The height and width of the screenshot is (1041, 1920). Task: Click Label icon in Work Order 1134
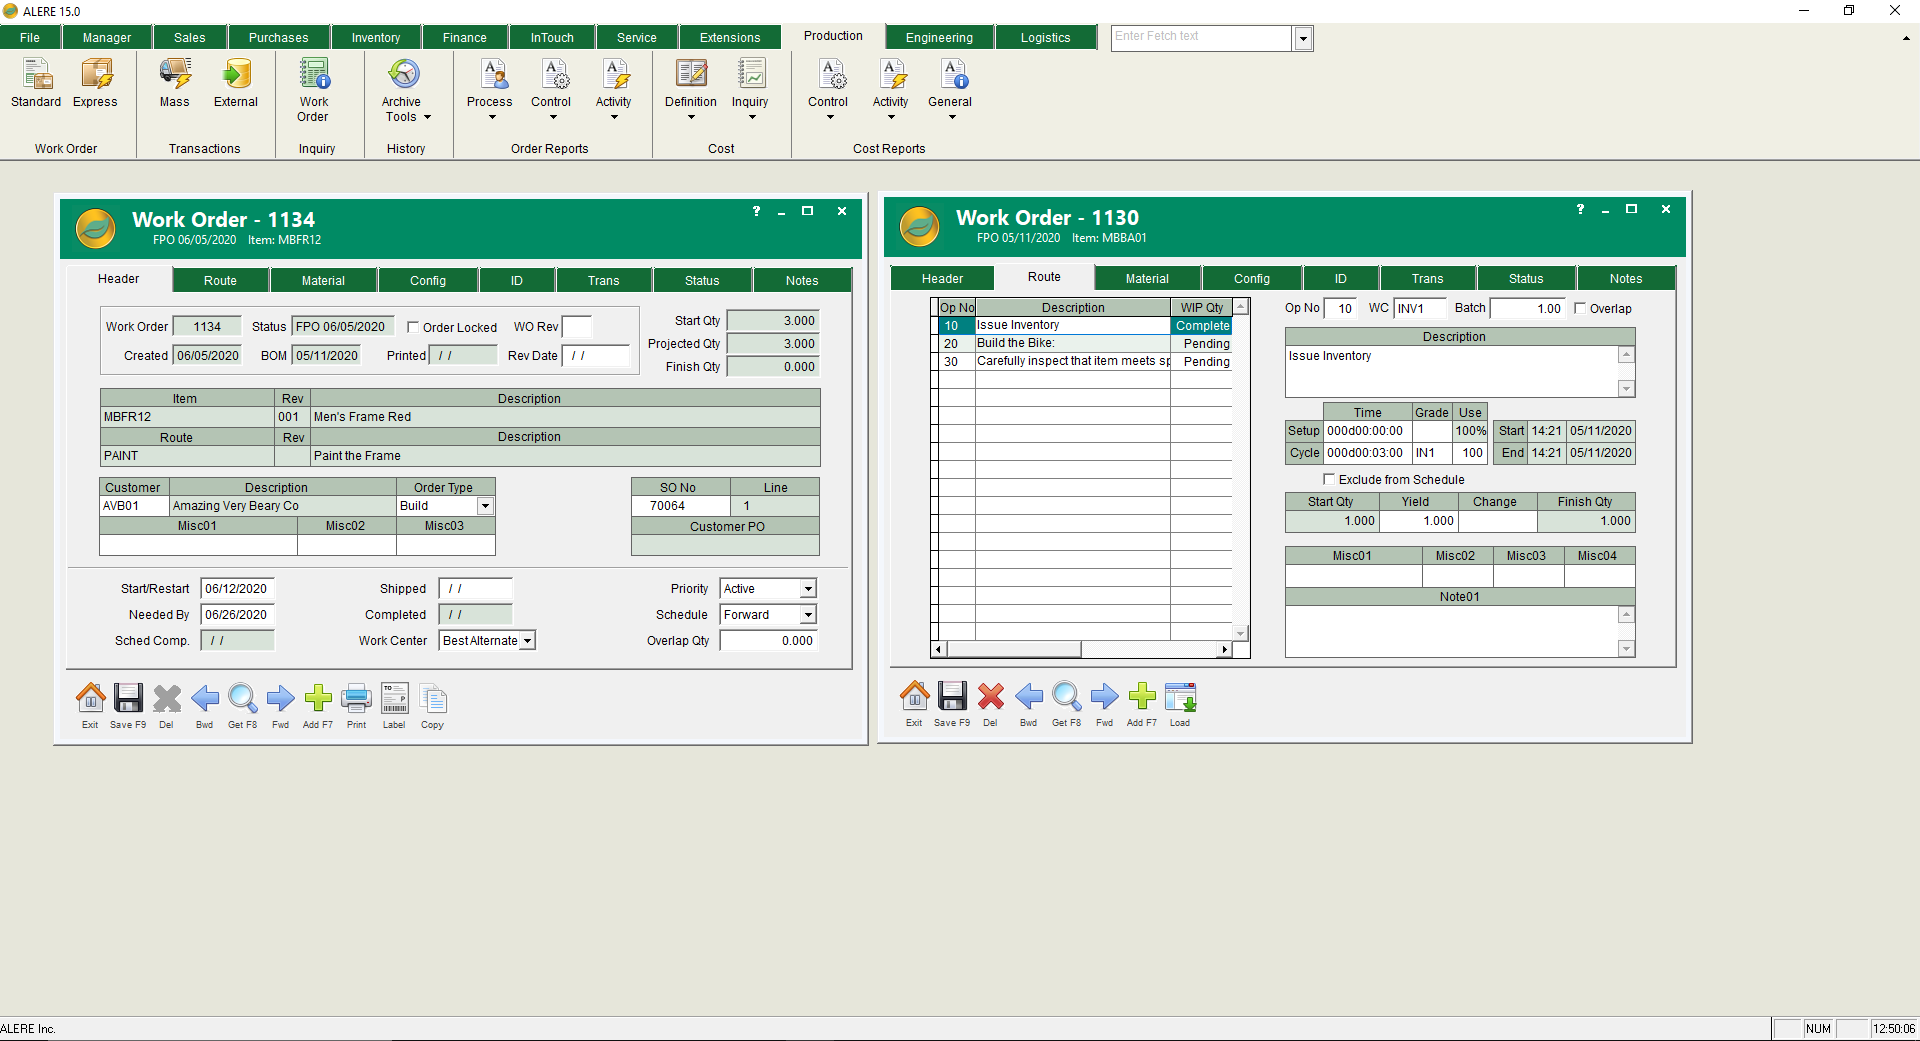[394, 699]
